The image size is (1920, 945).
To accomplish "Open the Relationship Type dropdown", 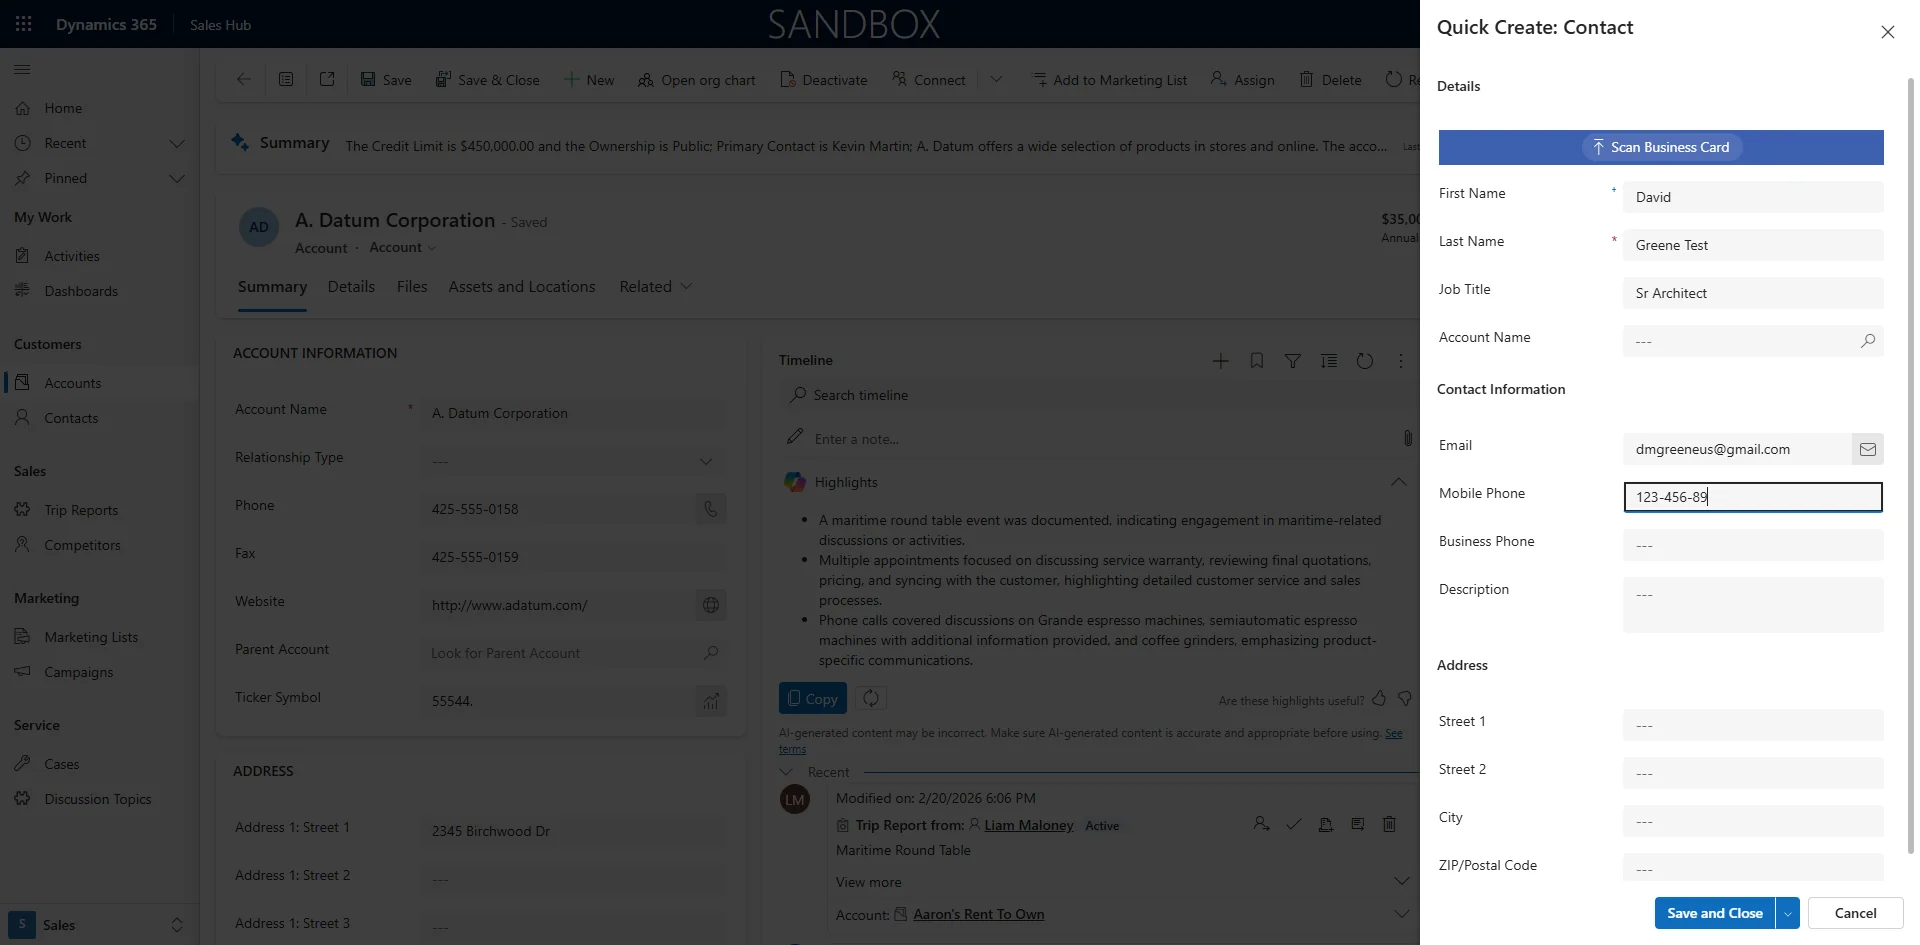I will (706, 461).
